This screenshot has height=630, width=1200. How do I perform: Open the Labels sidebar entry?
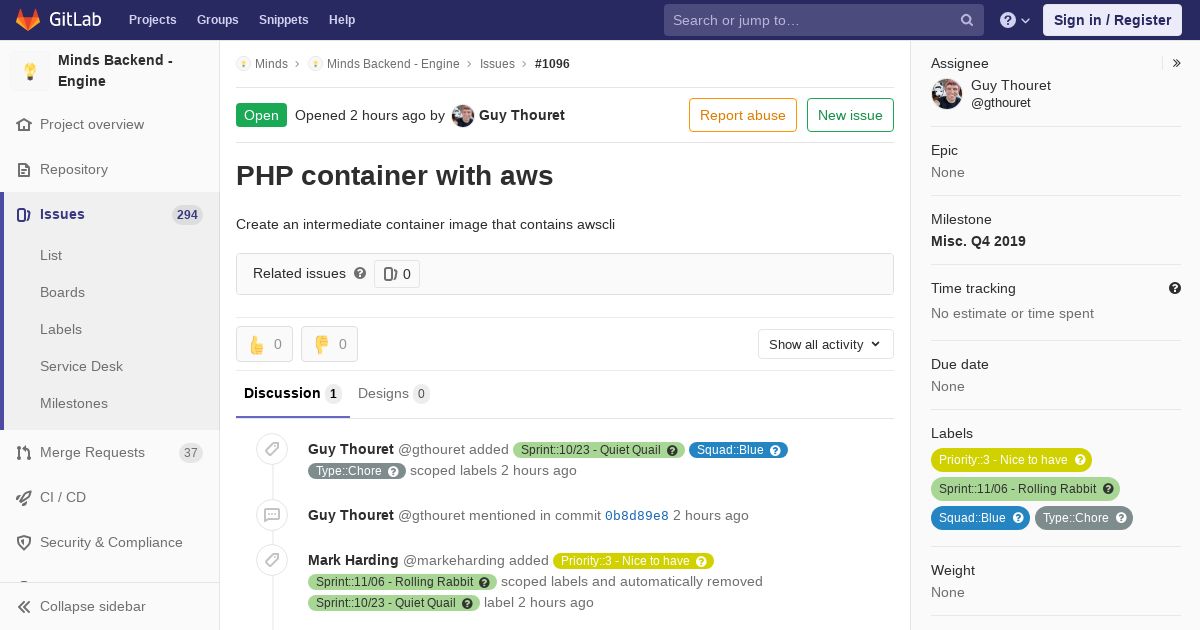[61, 330]
